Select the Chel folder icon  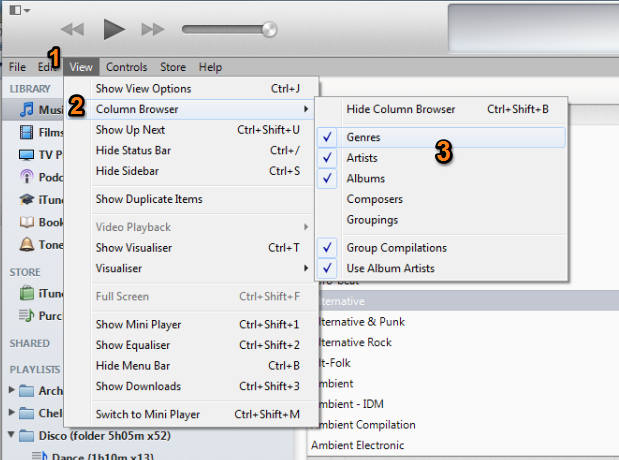point(26,413)
